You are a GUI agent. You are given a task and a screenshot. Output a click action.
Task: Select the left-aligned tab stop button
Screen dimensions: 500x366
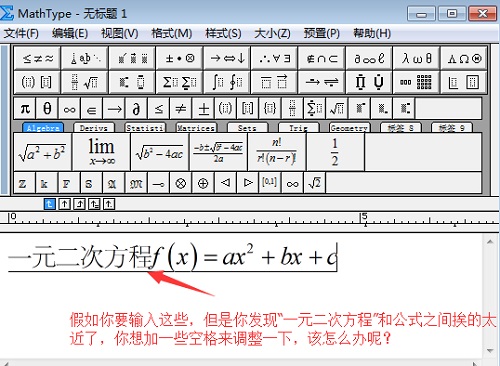(50, 204)
